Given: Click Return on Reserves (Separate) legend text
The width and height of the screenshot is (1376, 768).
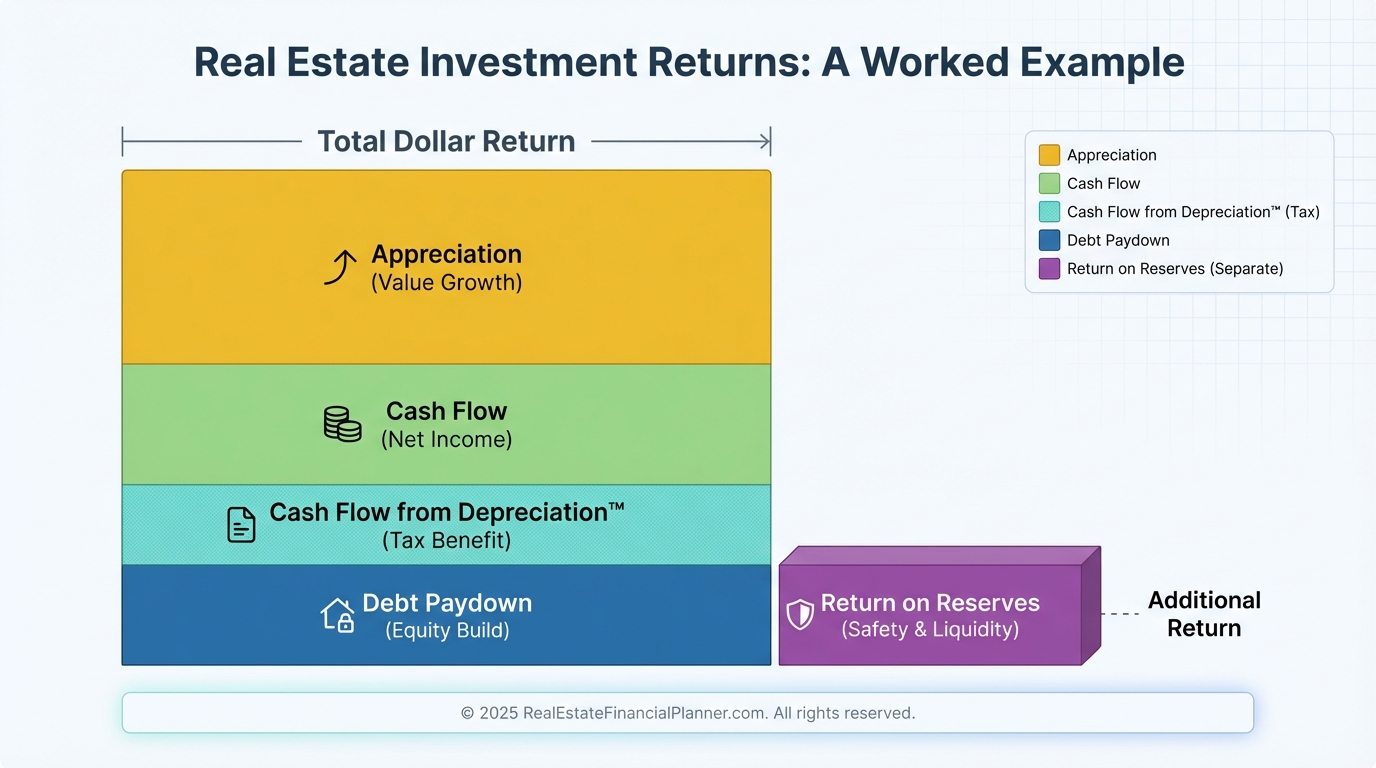Looking at the screenshot, I should pos(1175,269).
